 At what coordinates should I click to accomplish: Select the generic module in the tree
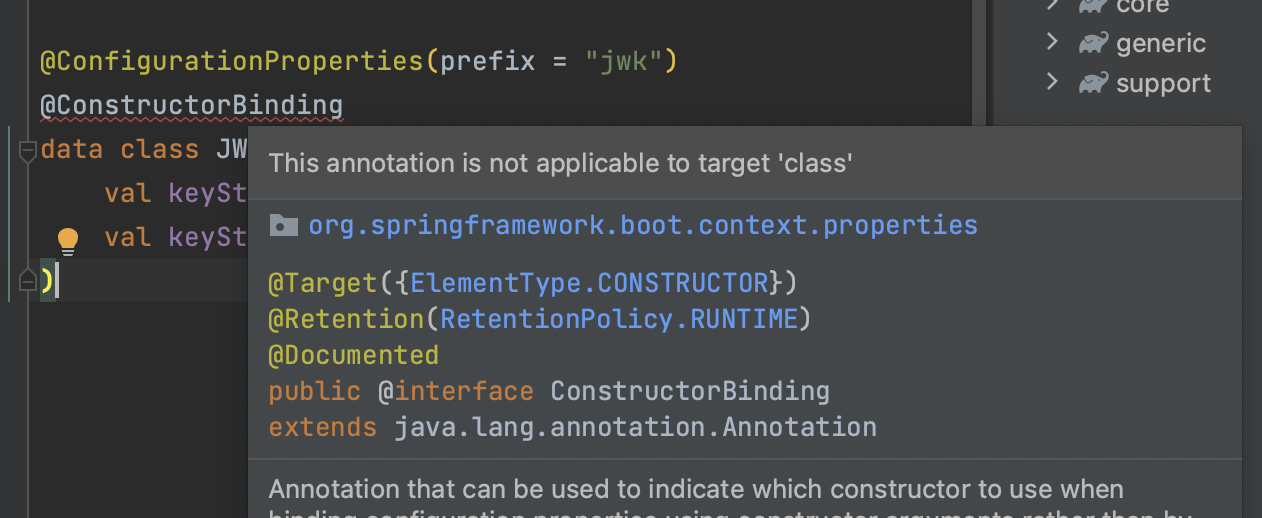coord(1161,43)
